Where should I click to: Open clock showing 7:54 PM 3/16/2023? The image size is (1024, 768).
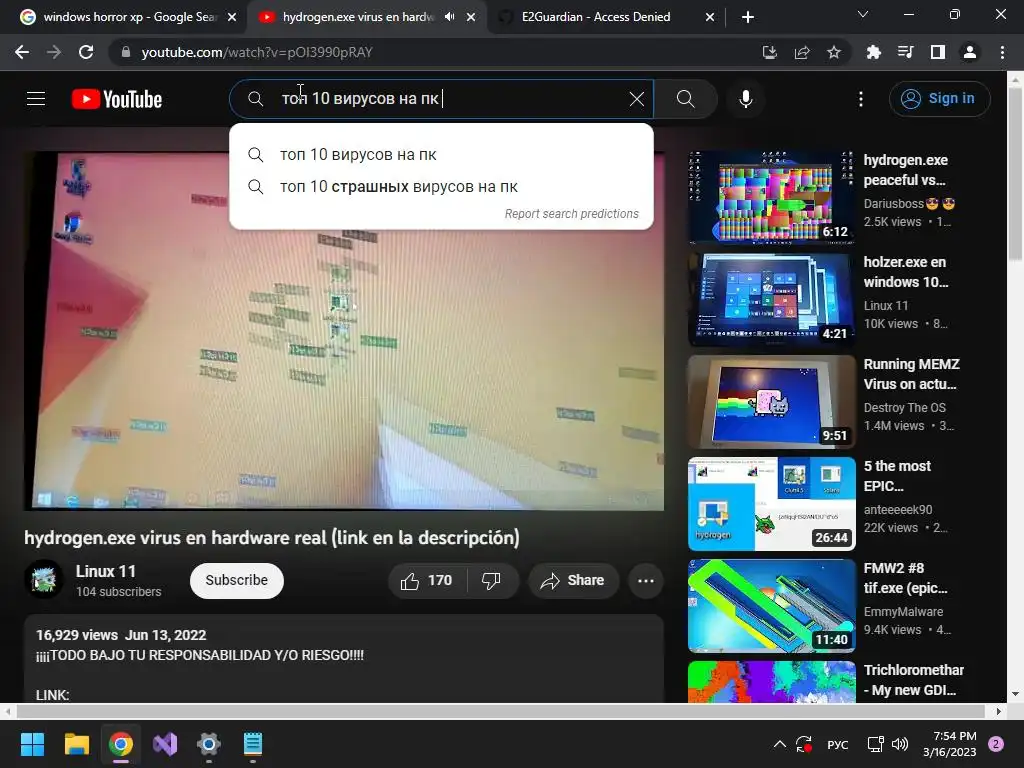(950, 744)
